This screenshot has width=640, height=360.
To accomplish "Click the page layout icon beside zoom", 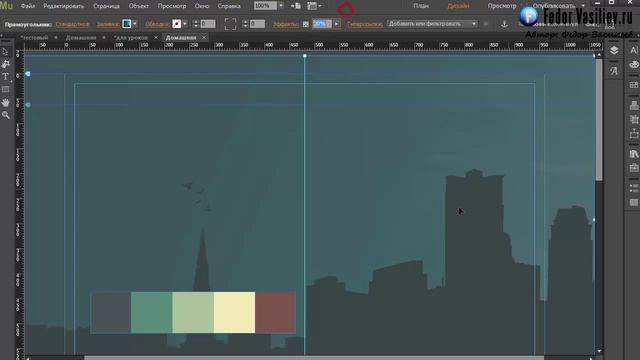I will [x=296, y=6].
